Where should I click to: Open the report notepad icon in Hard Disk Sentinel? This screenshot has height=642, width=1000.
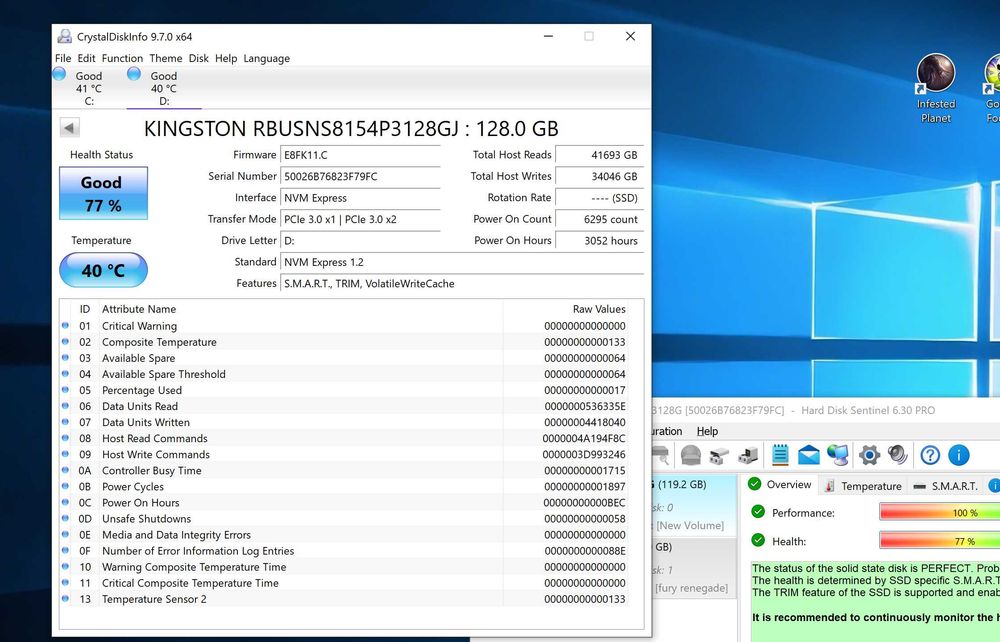tap(780, 456)
